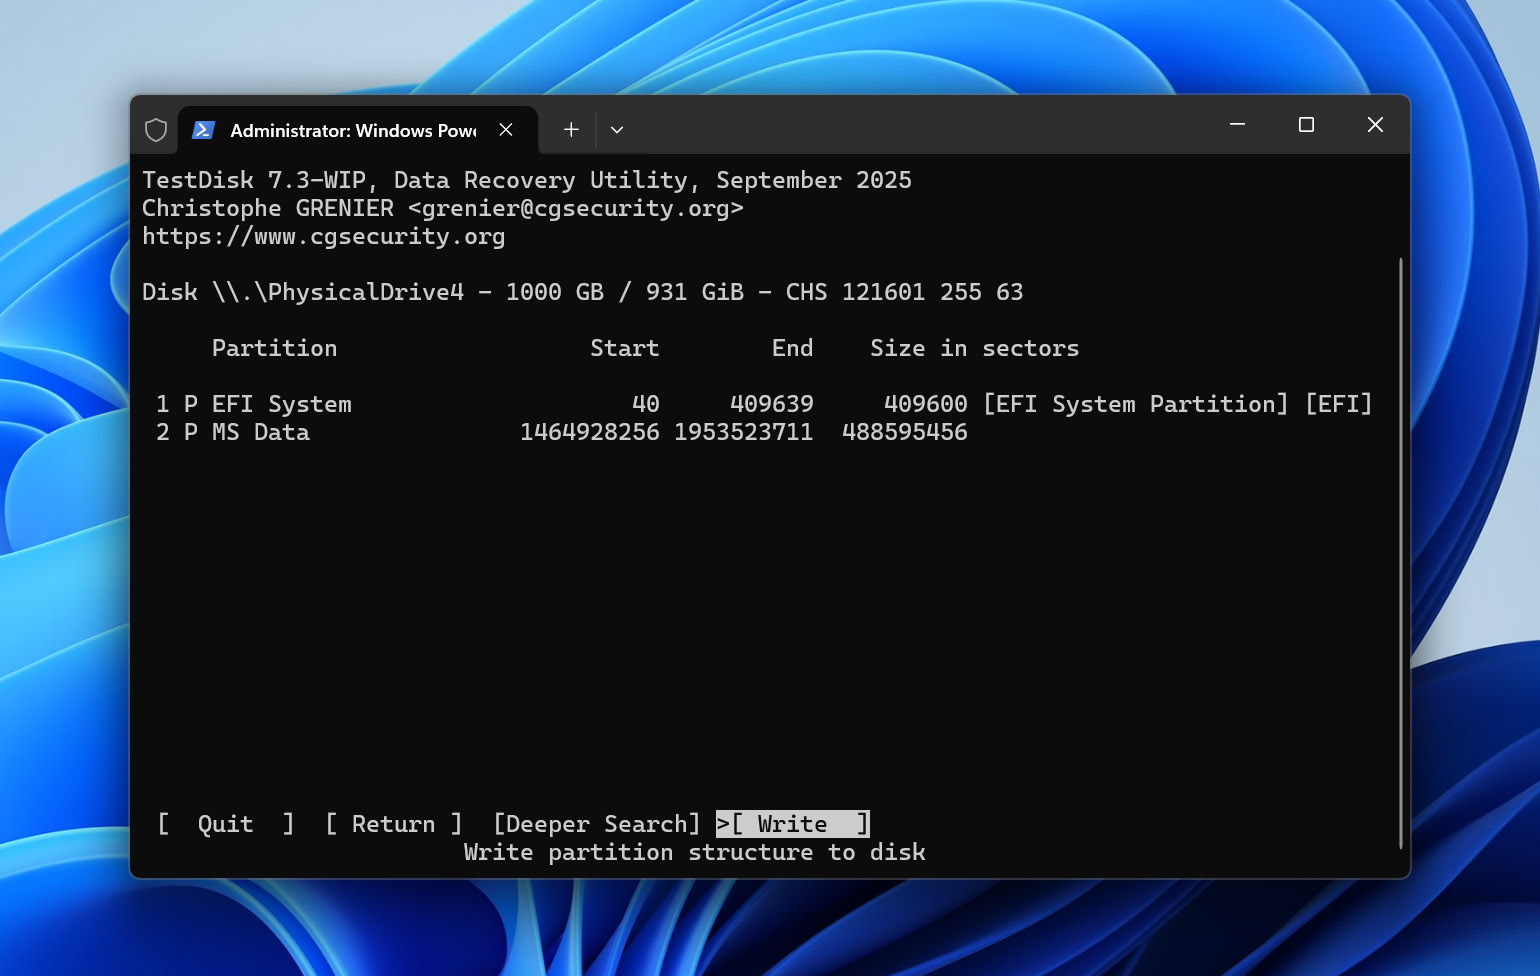Close the Administrator: Windows PowerShell tab

[x=506, y=130]
